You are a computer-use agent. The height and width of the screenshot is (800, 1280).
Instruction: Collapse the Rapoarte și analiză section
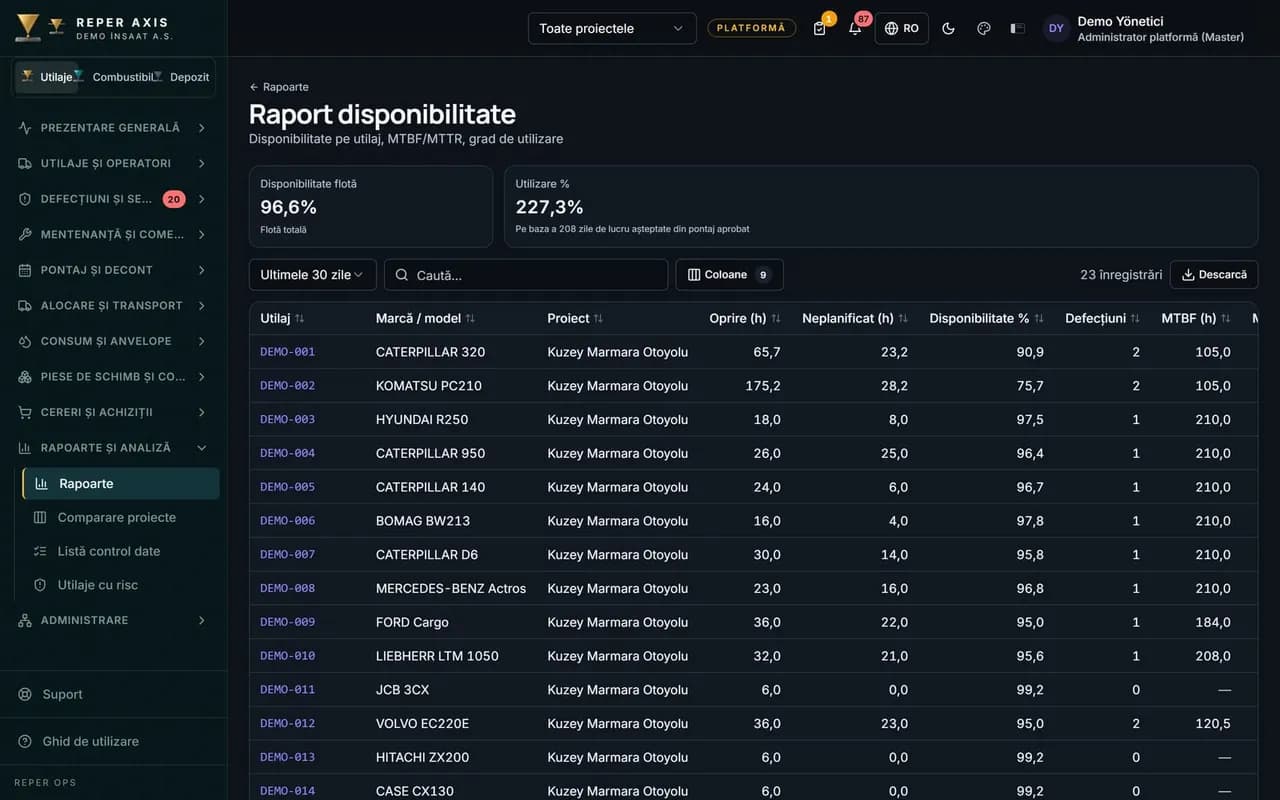coord(113,448)
